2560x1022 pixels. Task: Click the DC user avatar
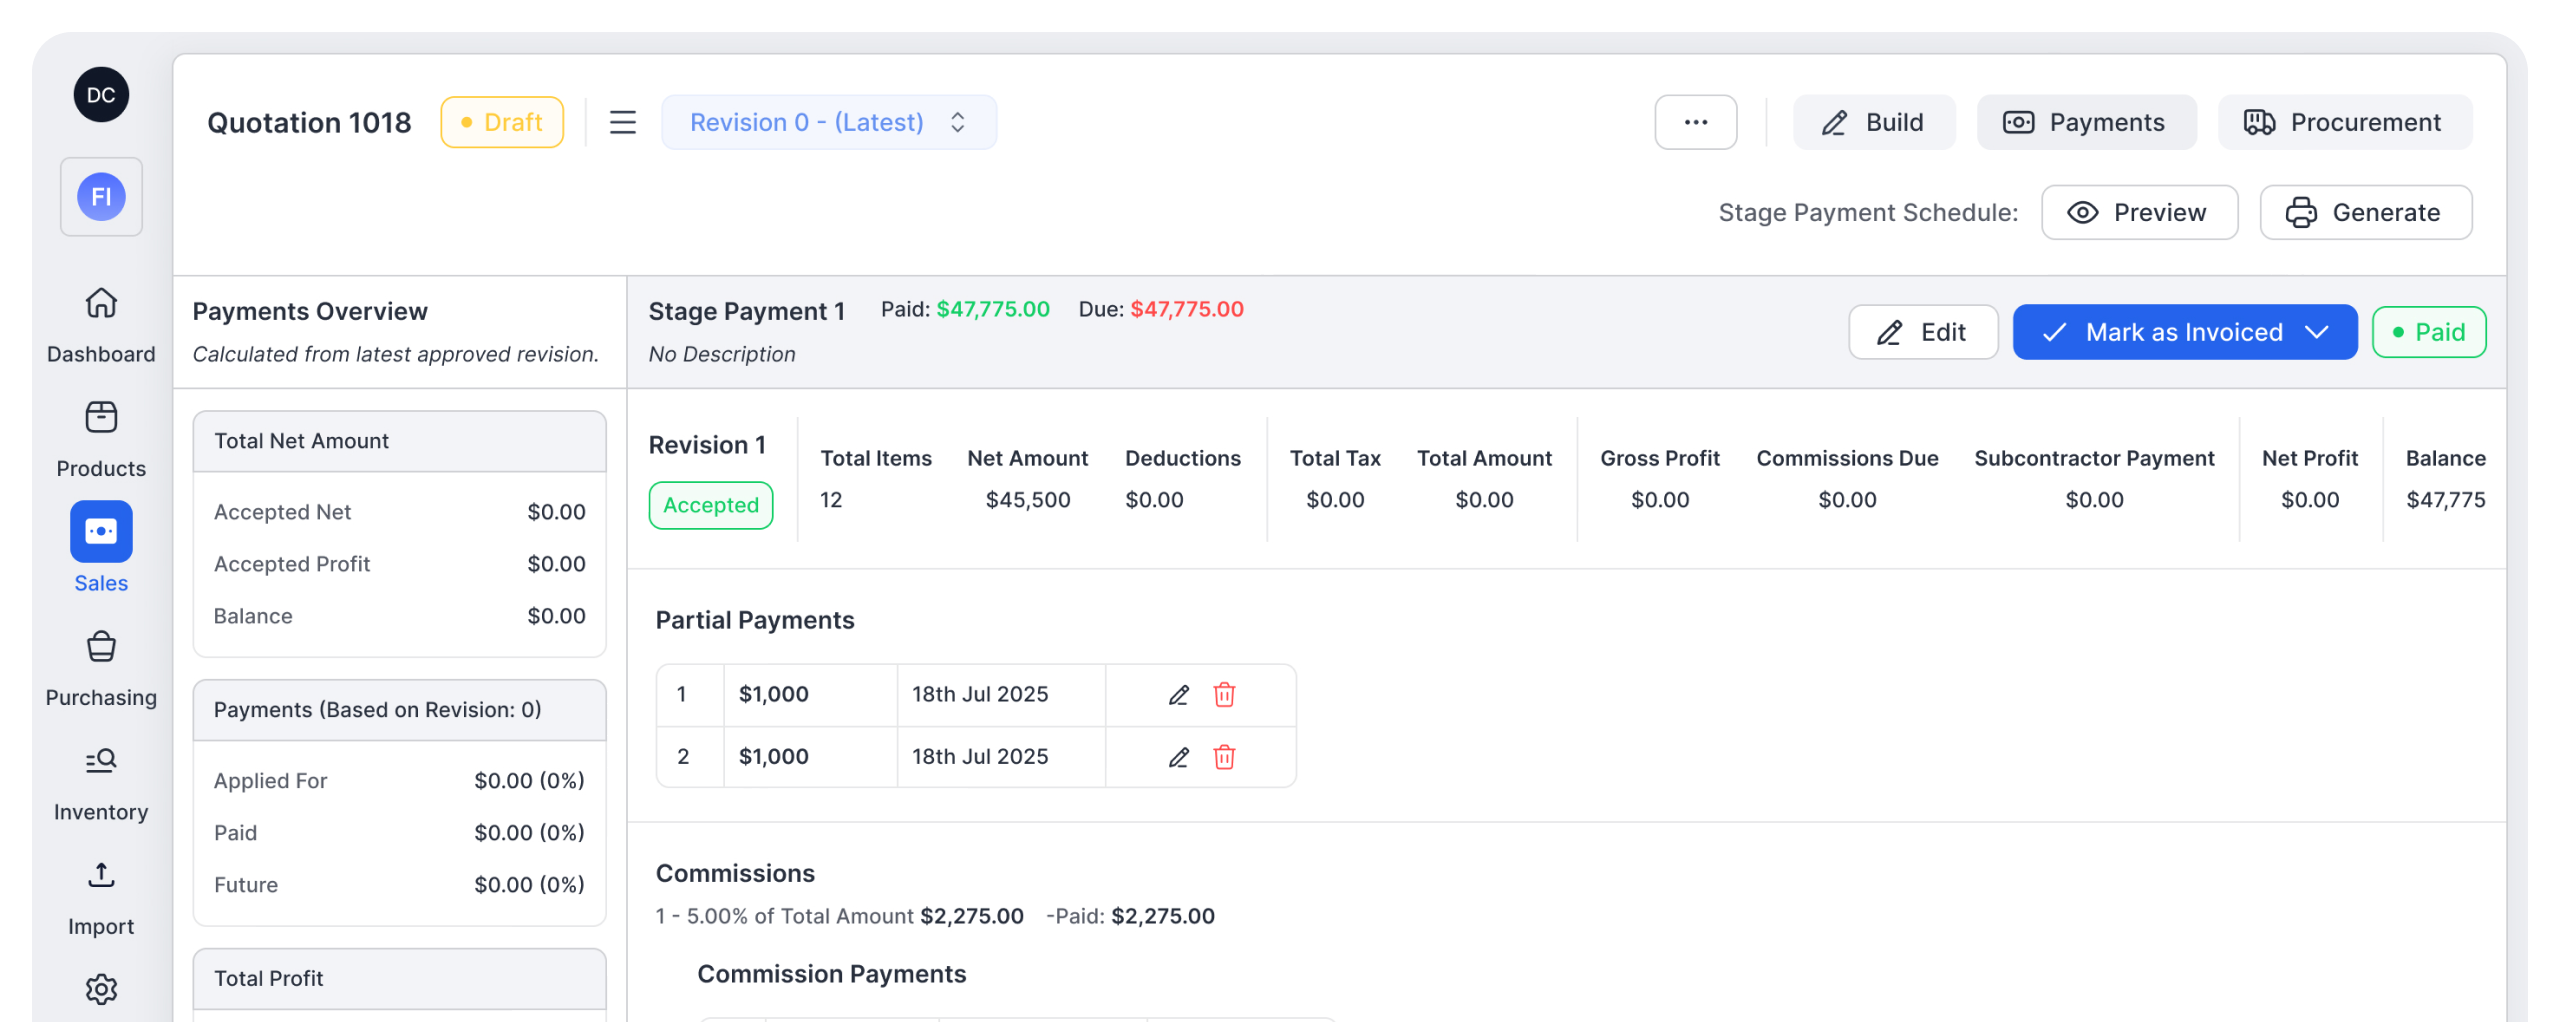pos(101,95)
